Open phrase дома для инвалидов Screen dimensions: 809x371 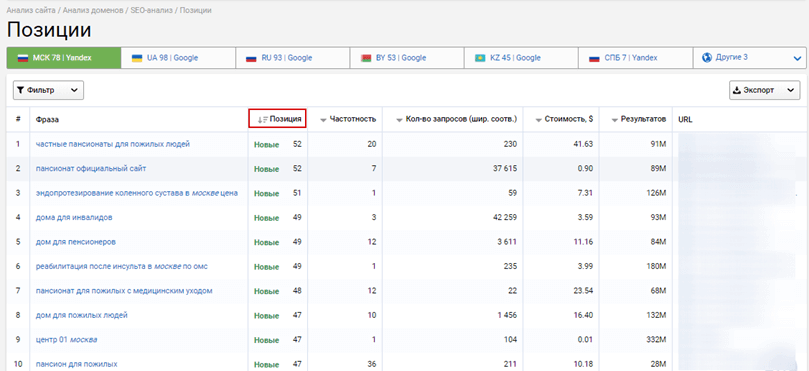tap(74, 217)
